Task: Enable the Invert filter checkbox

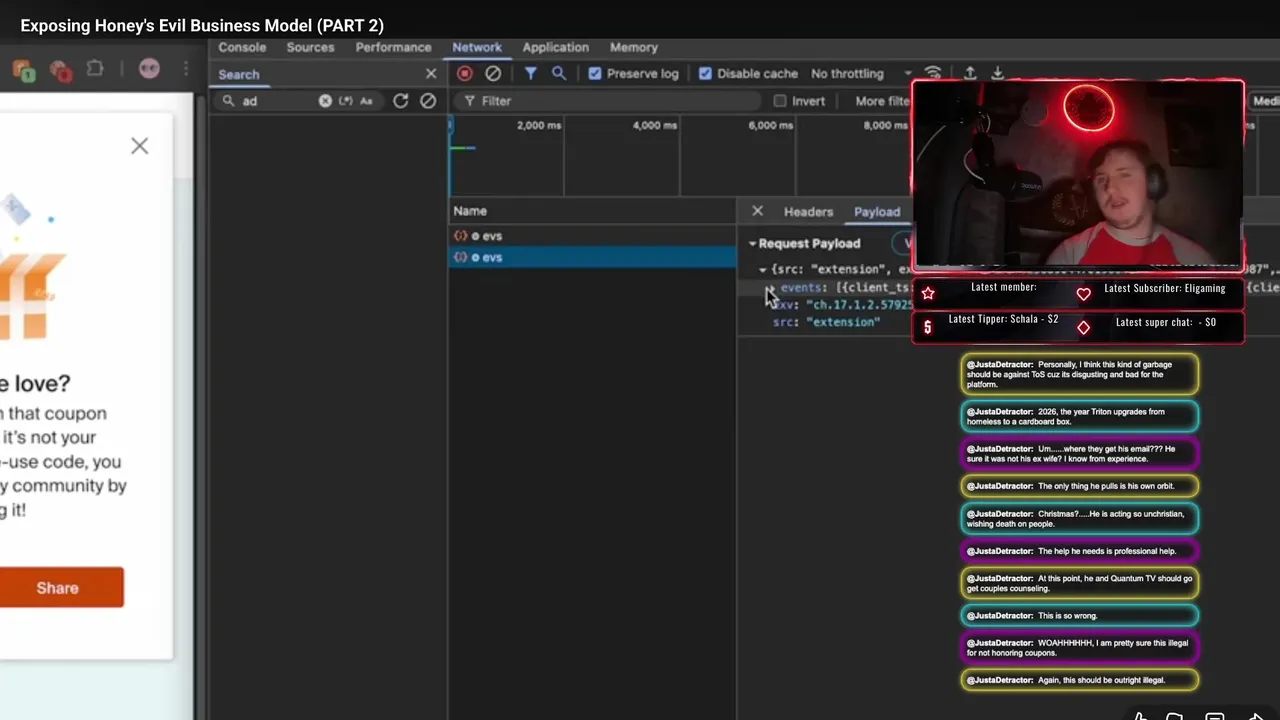Action: tap(780, 101)
